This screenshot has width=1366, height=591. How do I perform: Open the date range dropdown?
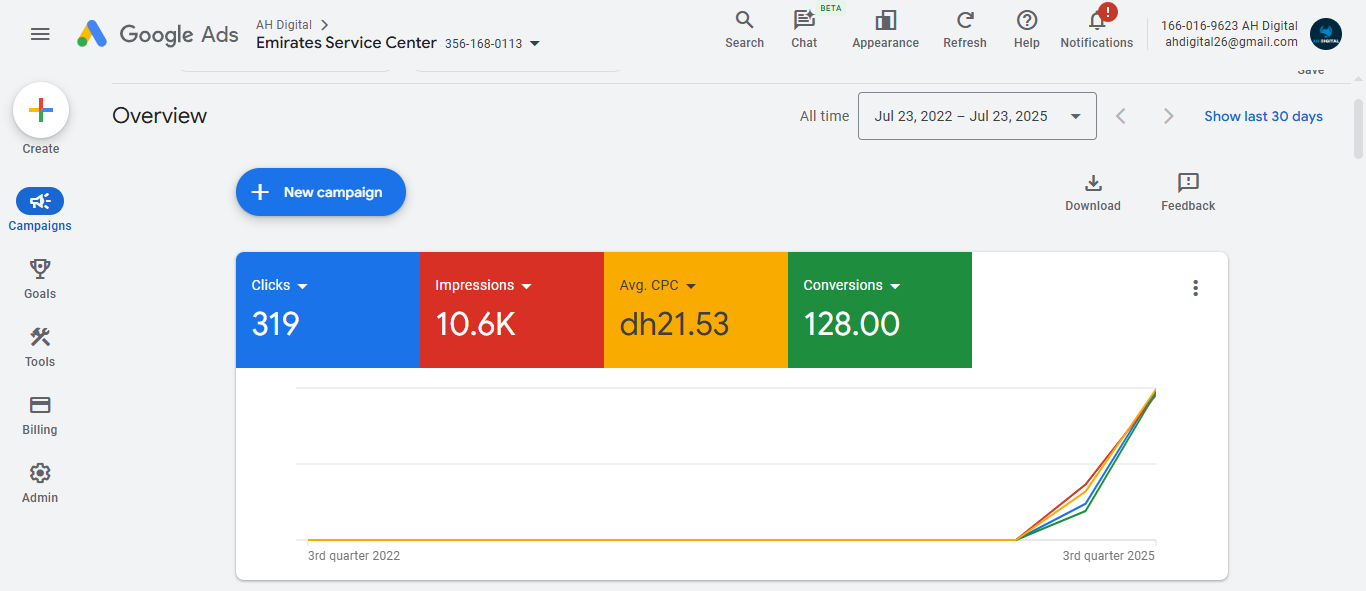(x=977, y=116)
